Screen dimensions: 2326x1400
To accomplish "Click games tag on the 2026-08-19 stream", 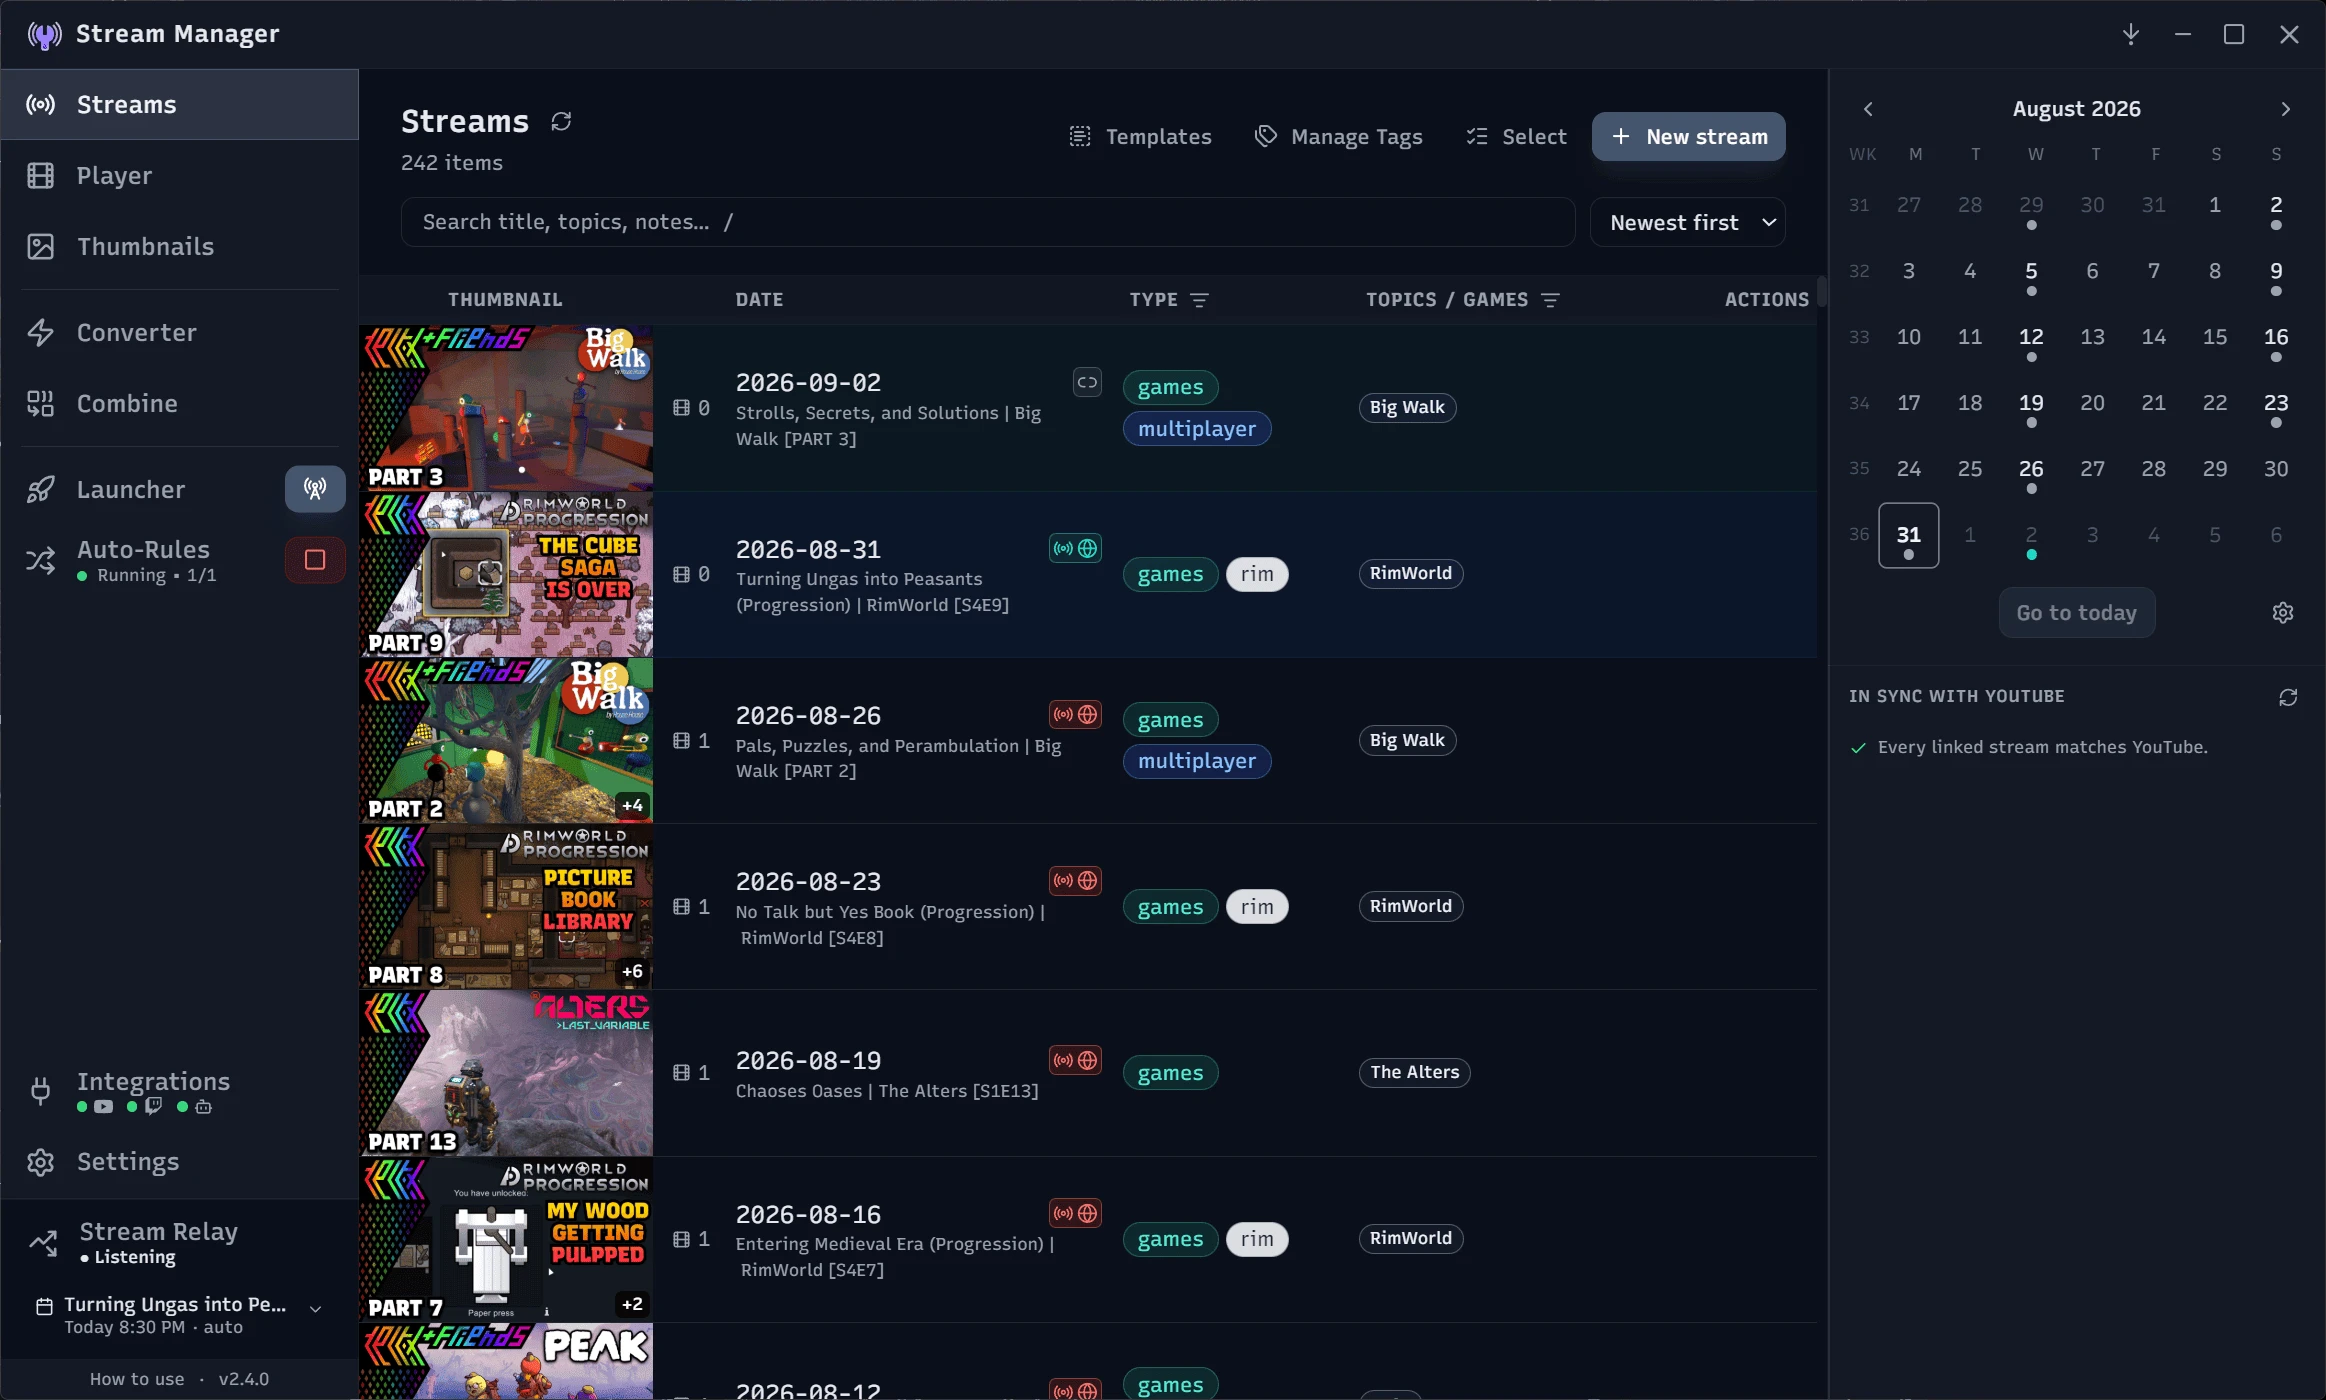I will point(1170,1073).
